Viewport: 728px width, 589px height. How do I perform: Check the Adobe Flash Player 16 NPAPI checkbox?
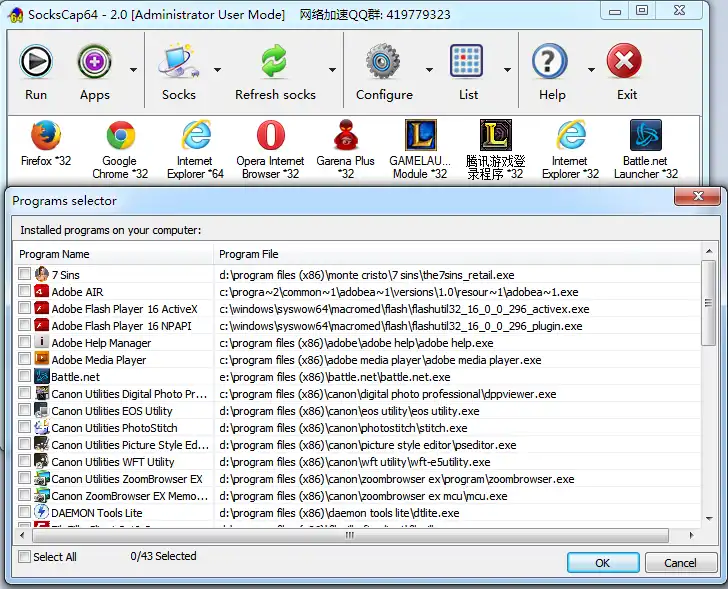tap(24, 325)
